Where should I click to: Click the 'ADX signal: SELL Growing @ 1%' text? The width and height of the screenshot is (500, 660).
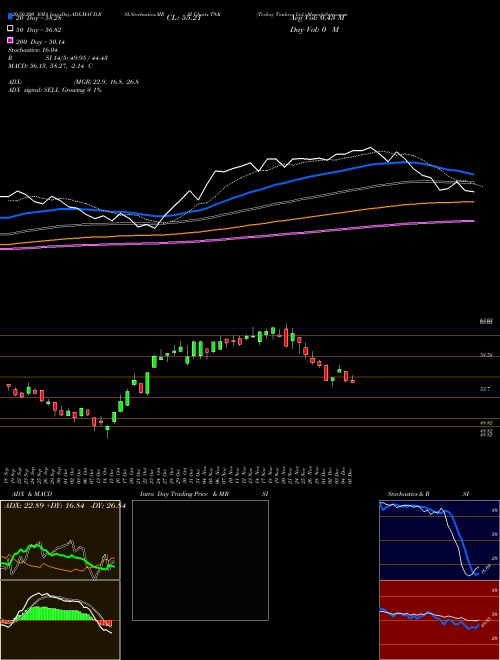pos(55,90)
